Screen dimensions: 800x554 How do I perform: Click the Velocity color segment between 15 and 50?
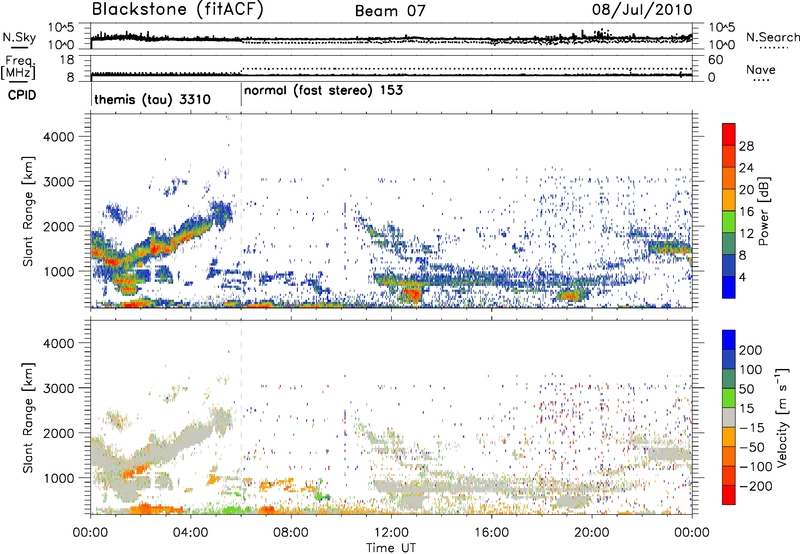pos(729,398)
